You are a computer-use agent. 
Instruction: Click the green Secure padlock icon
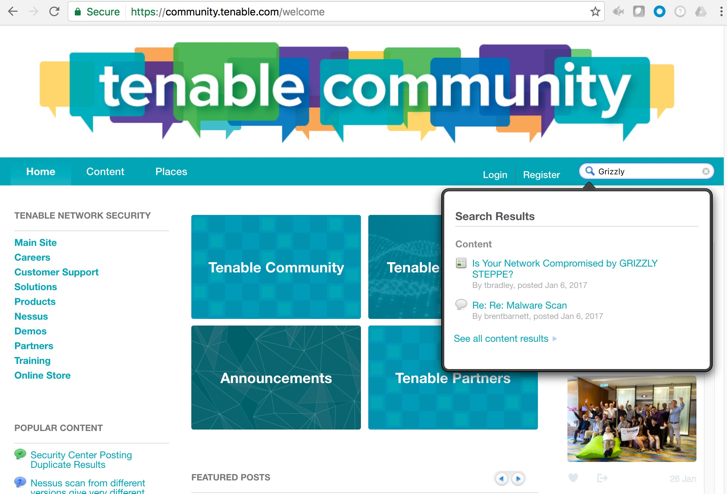(77, 12)
